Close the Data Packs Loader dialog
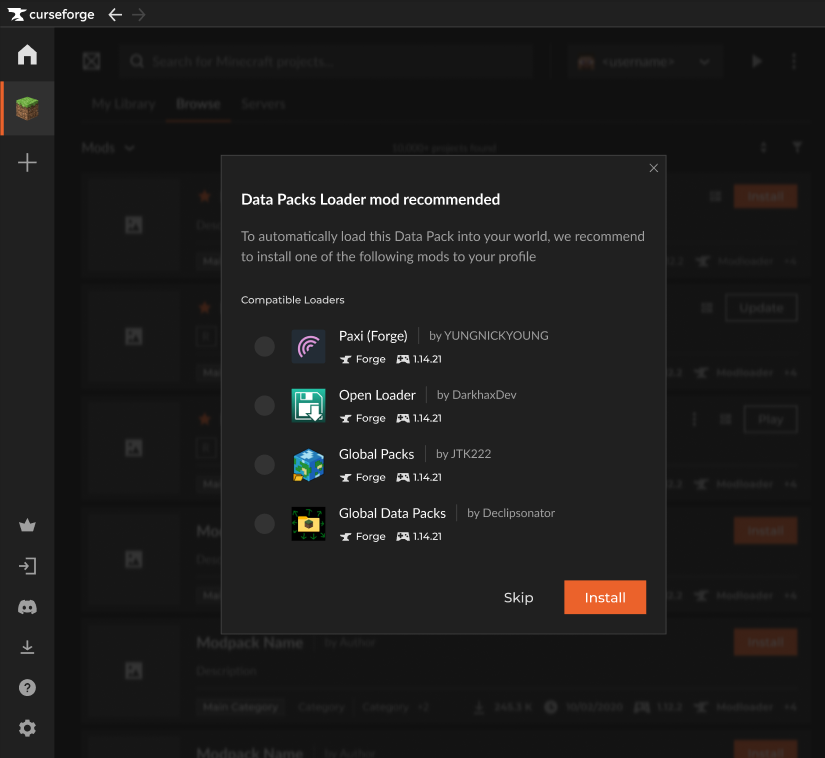825x758 pixels. tap(653, 168)
